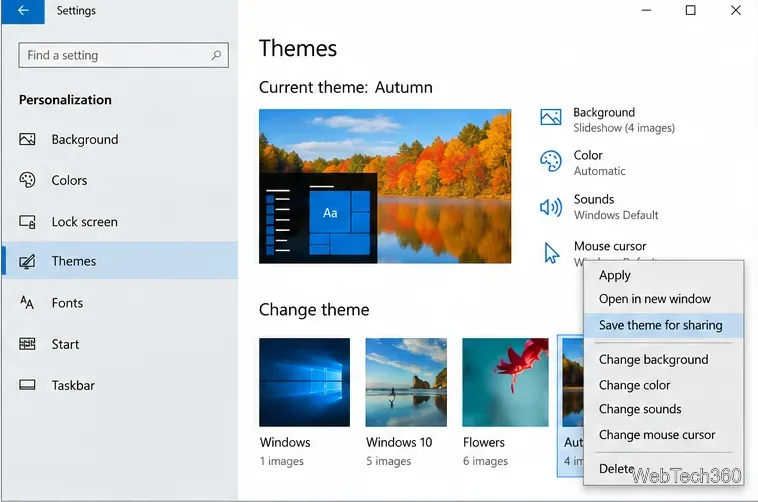Open Fonts settings page
The image size is (758, 502).
click(x=119, y=303)
